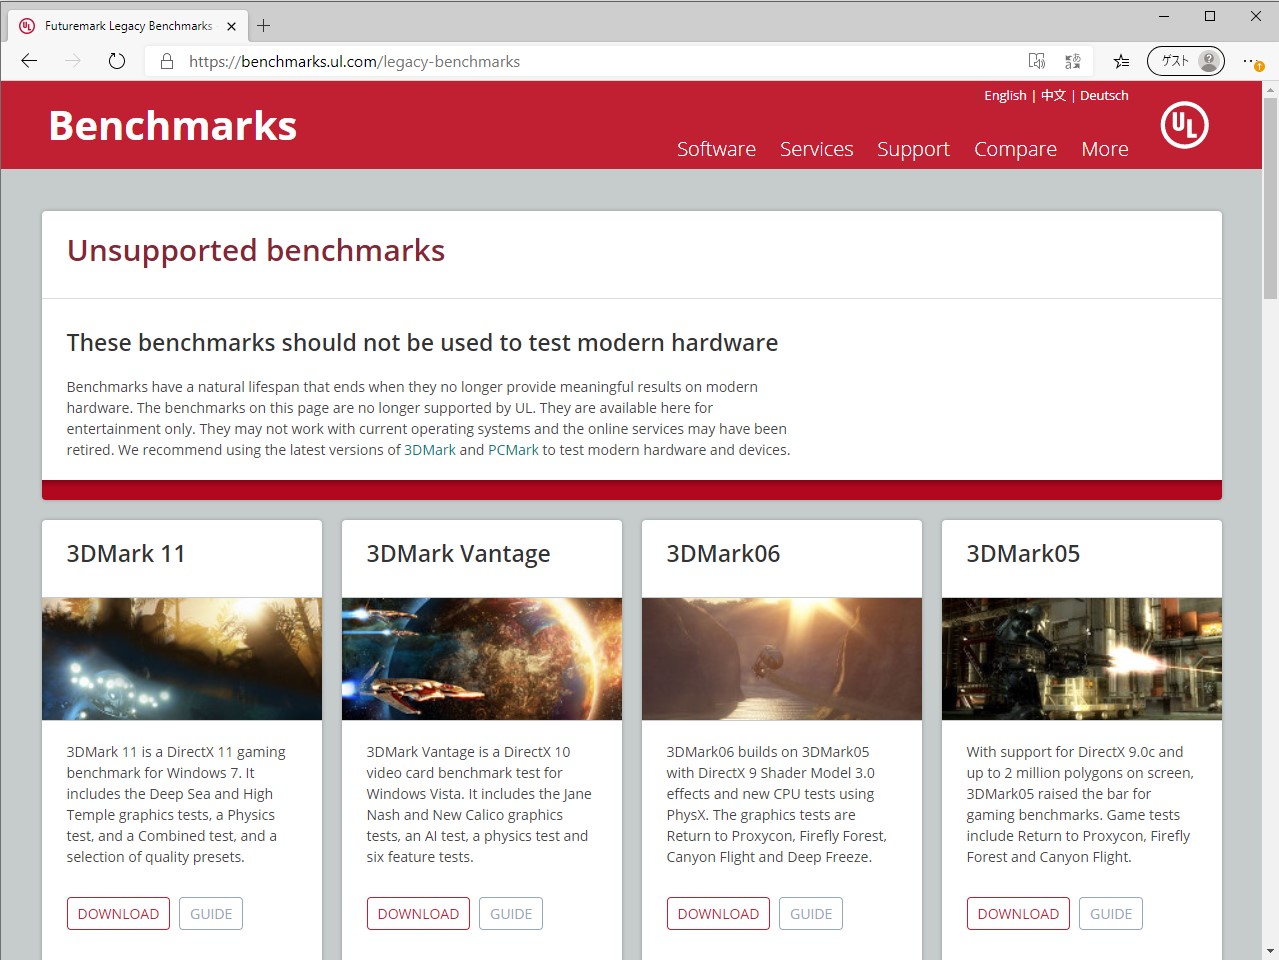1279x960 pixels.
Task: Open the 3DMark Vantage guide
Action: point(511,914)
